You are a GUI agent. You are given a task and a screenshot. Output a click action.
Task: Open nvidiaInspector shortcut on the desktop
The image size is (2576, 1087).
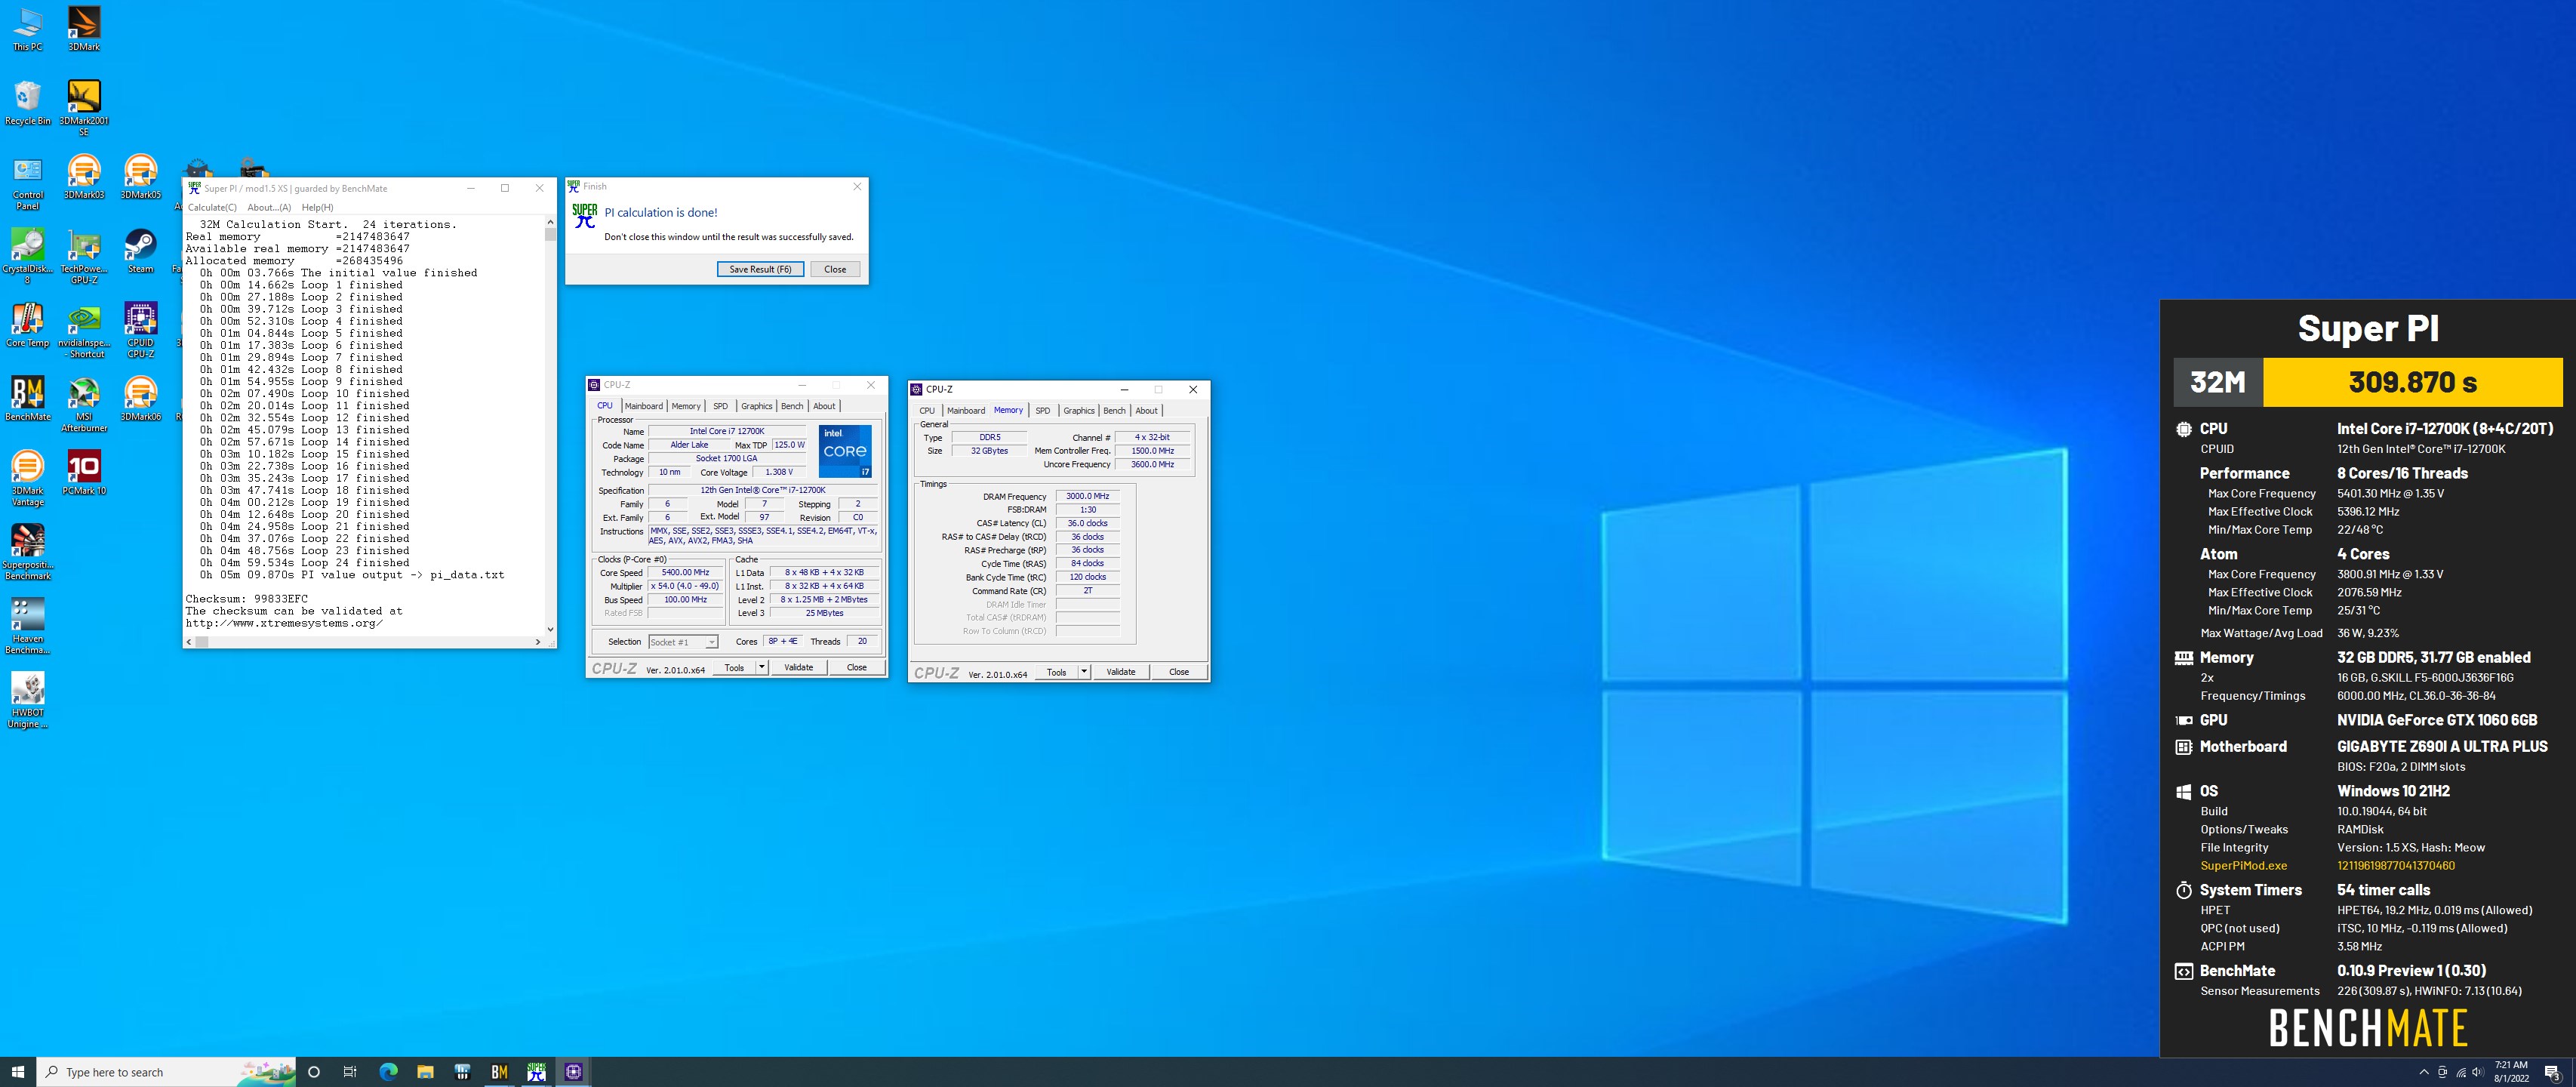84,330
